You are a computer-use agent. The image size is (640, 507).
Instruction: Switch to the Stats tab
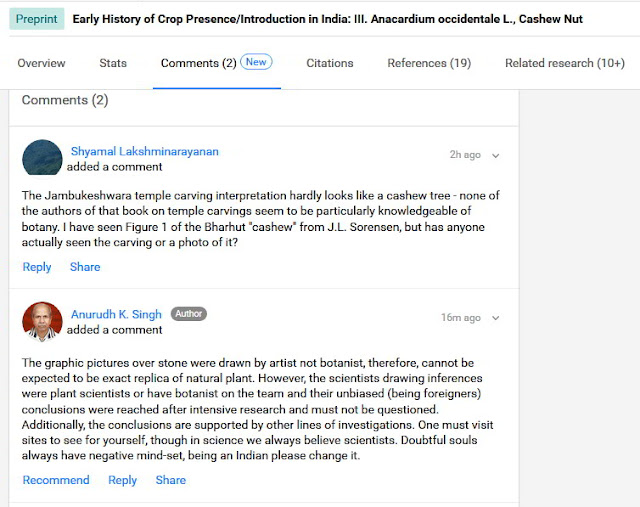click(x=113, y=63)
